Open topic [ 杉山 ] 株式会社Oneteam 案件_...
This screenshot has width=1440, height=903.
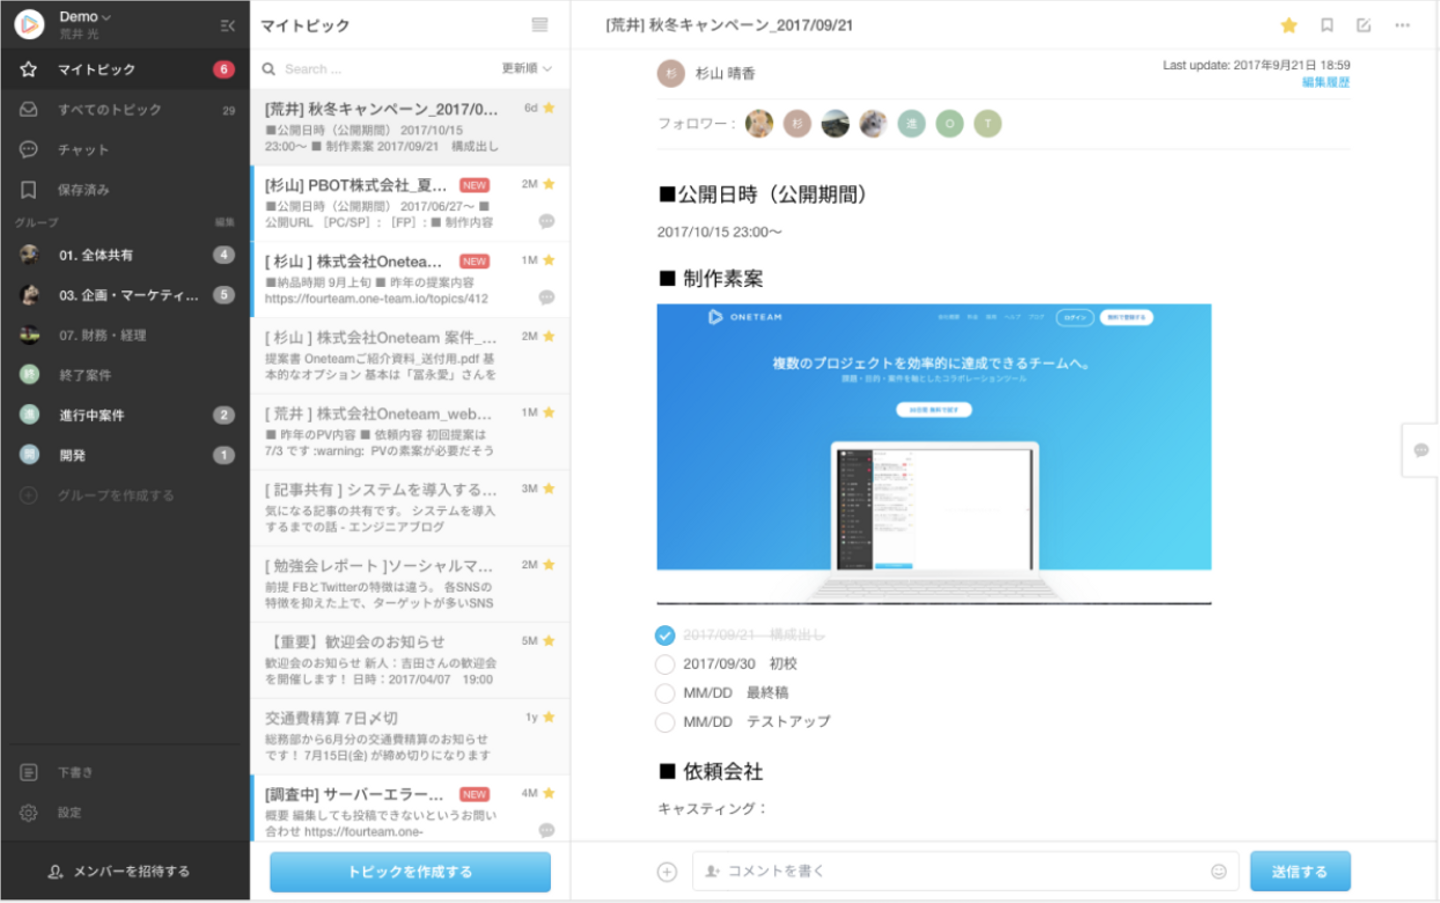(x=410, y=355)
